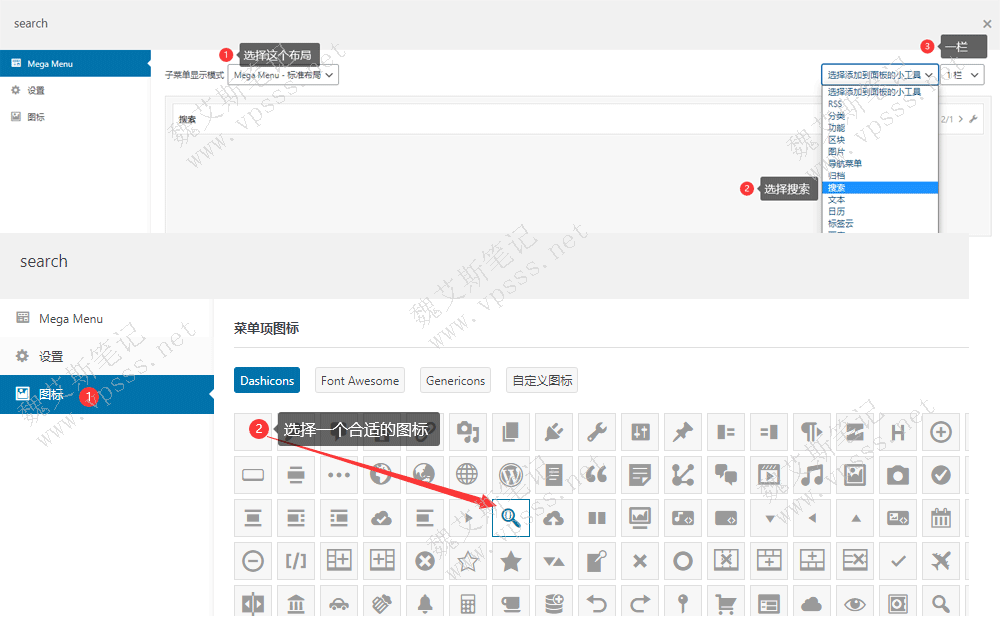Pick the shopping cart icon
1000x617 pixels.
pyautogui.click(x=726, y=603)
